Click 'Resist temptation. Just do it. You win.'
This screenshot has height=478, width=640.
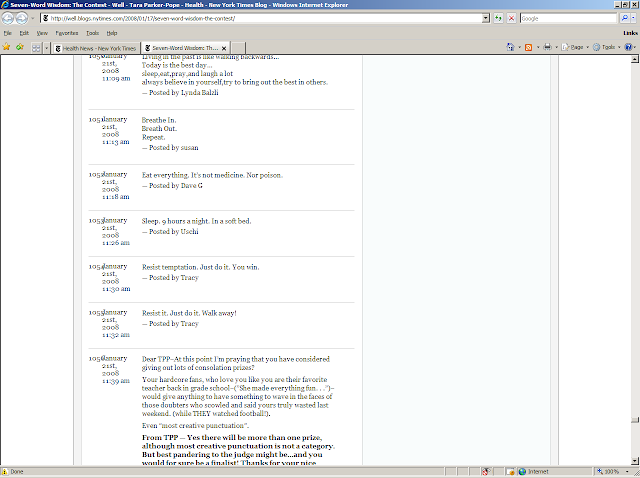pos(200,267)
